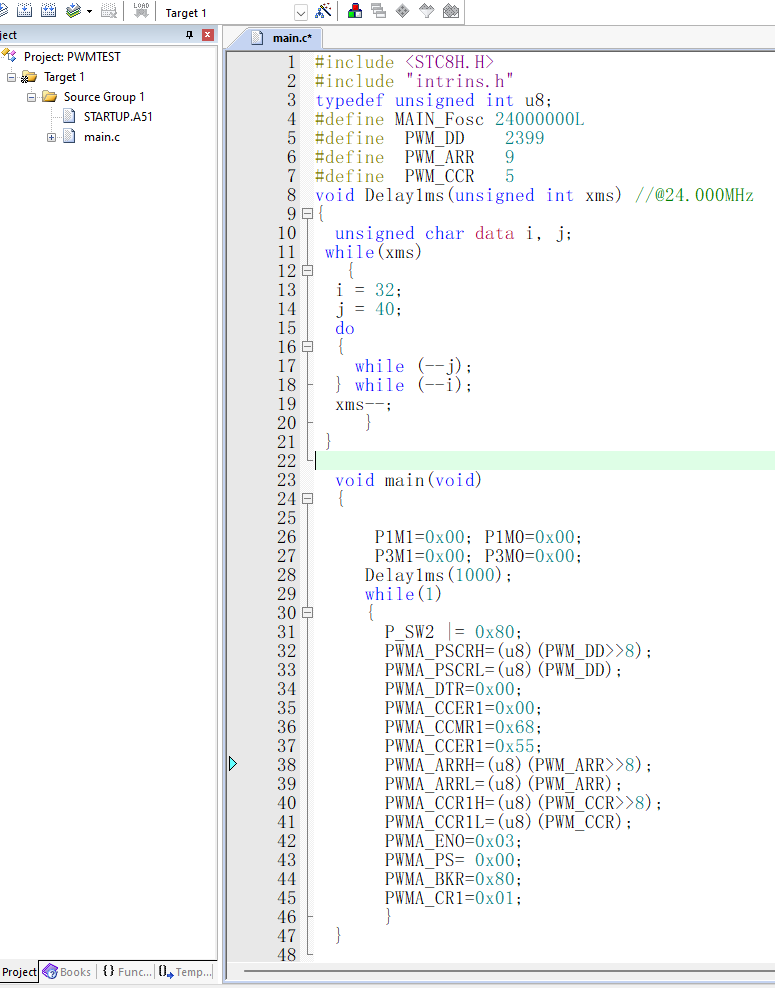Click the horizontal scrollbar below the editor
This screenshot has height=988, width=775.
[x=509, y=971]
